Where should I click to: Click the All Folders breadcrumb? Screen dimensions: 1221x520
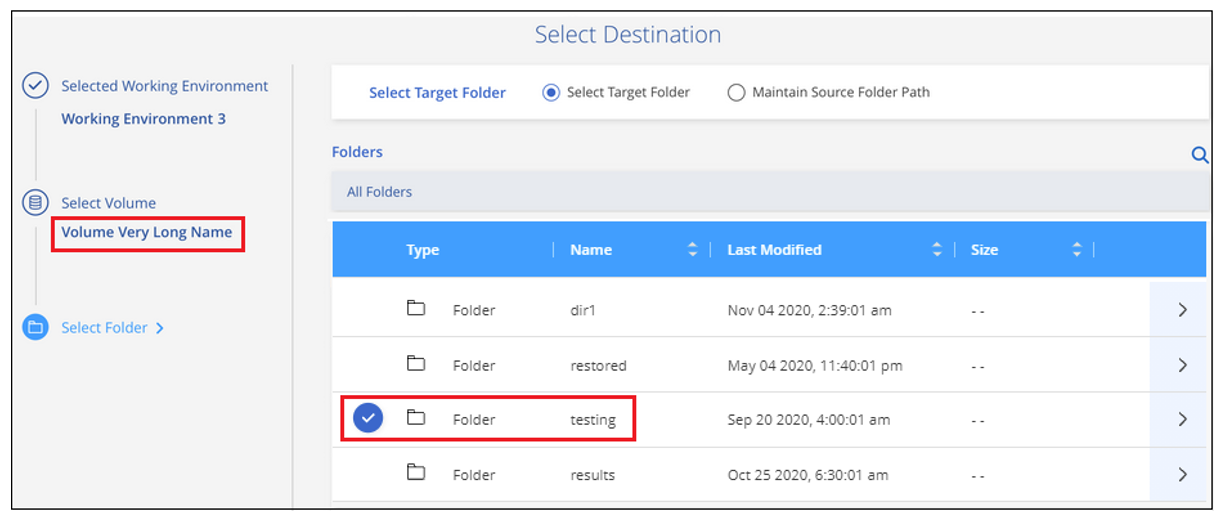(x=379, y=191)
